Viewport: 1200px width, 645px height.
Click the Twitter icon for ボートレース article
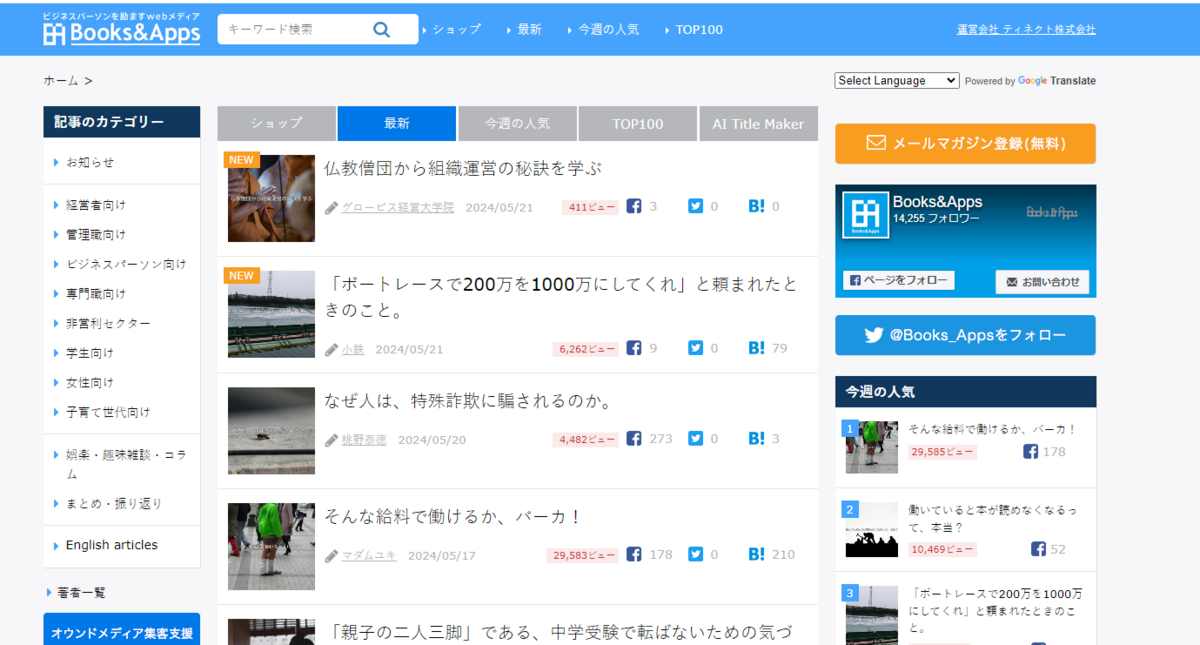(x=695, y=348)
